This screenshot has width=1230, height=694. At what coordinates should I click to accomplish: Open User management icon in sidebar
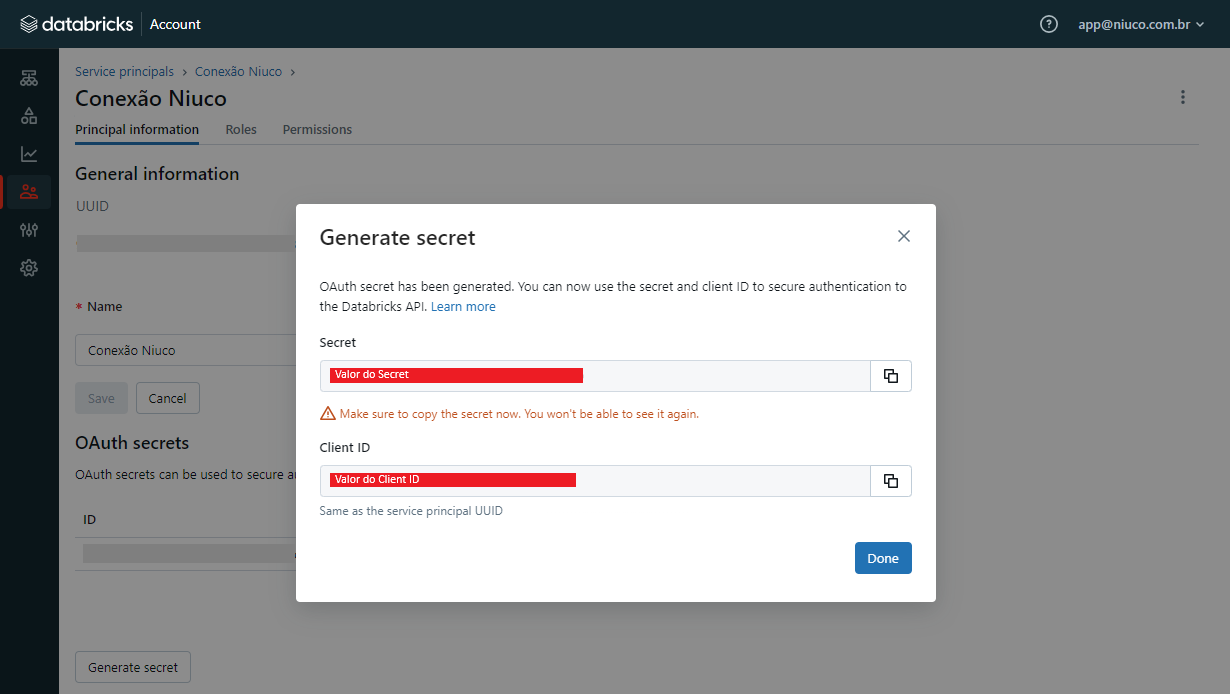29,192
